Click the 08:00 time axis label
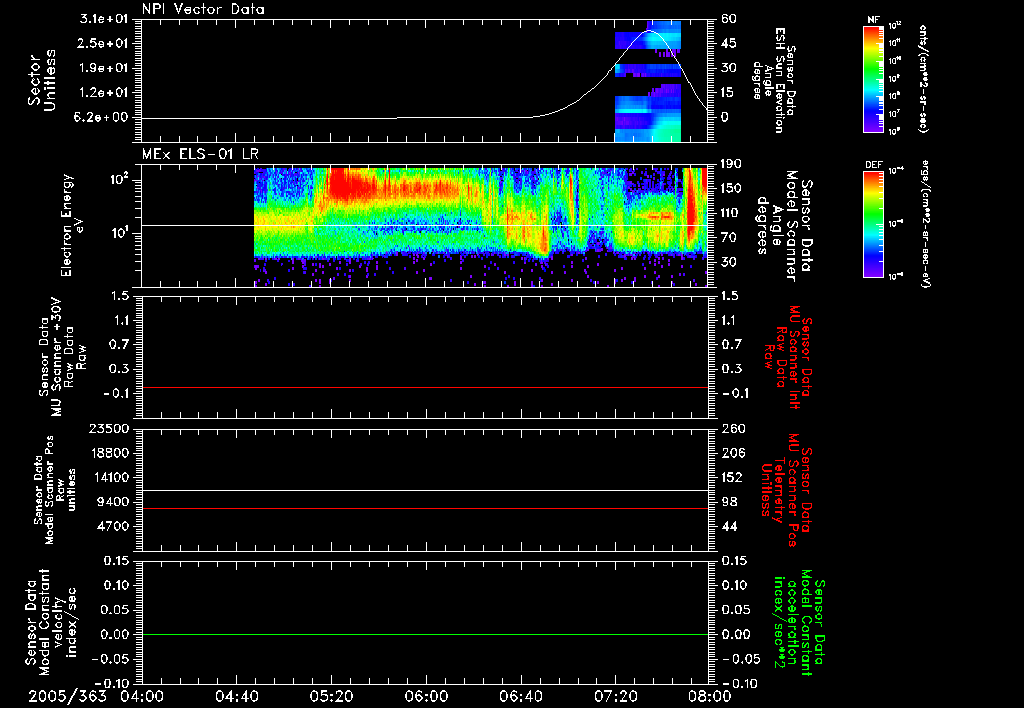Viewport: 1024px width, 708px height. (711, 696)
